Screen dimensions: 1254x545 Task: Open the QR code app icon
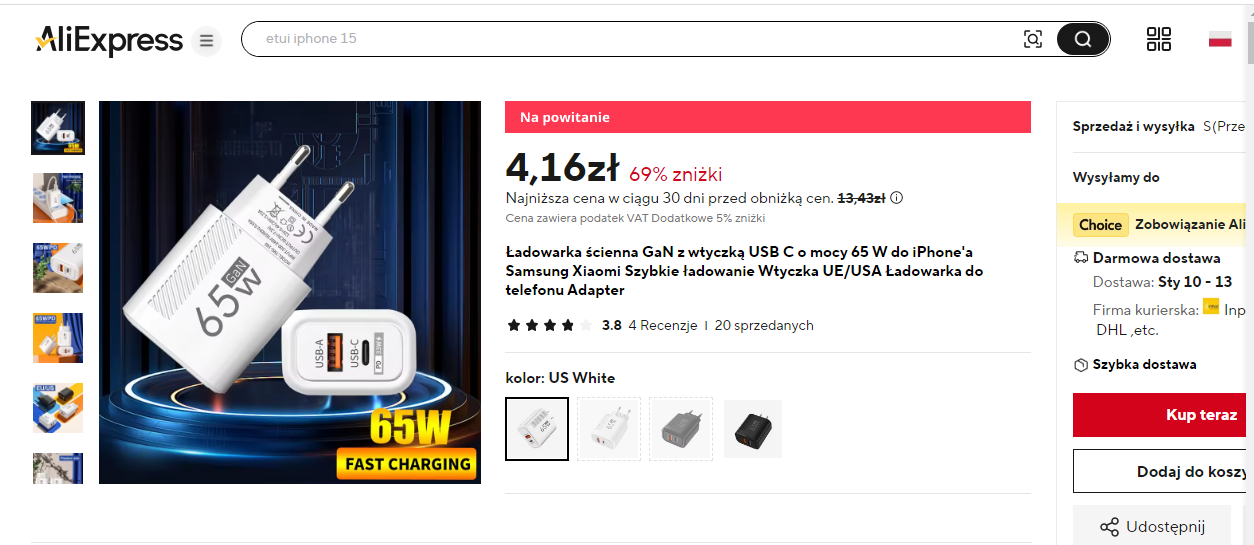1159,39
